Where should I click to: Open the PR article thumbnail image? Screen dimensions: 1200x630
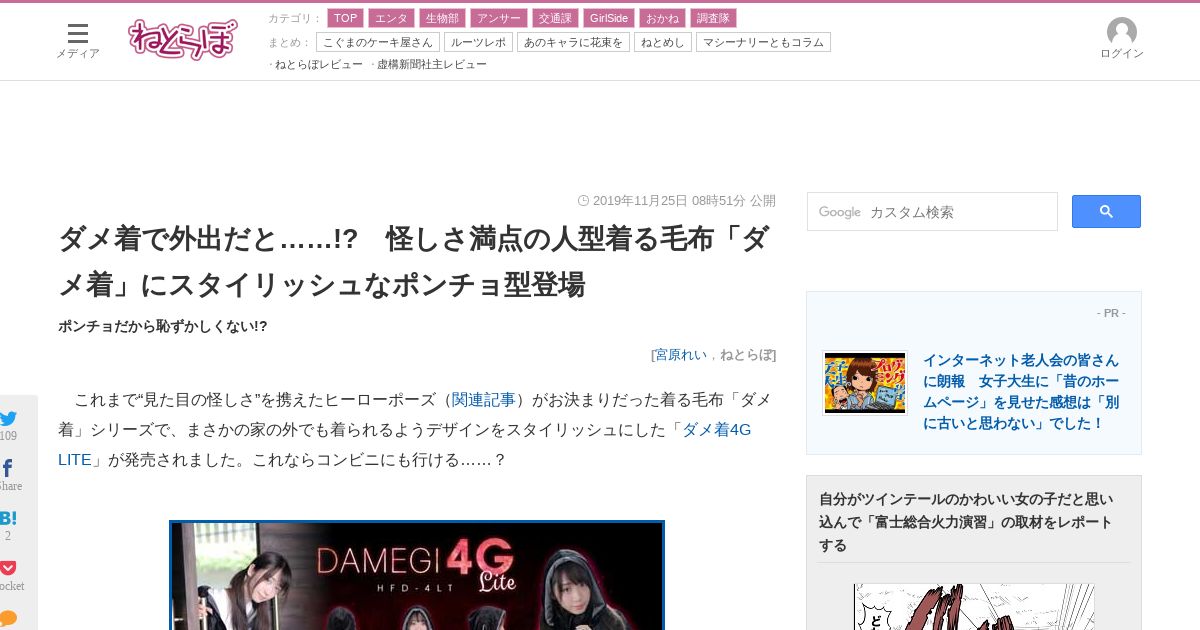(x=865, y=383)
